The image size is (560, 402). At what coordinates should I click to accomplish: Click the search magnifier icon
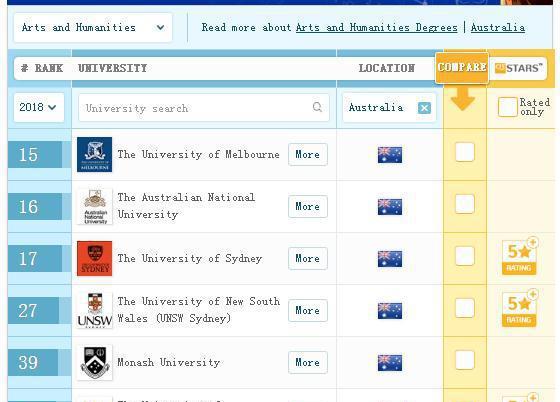pos(317,107)
